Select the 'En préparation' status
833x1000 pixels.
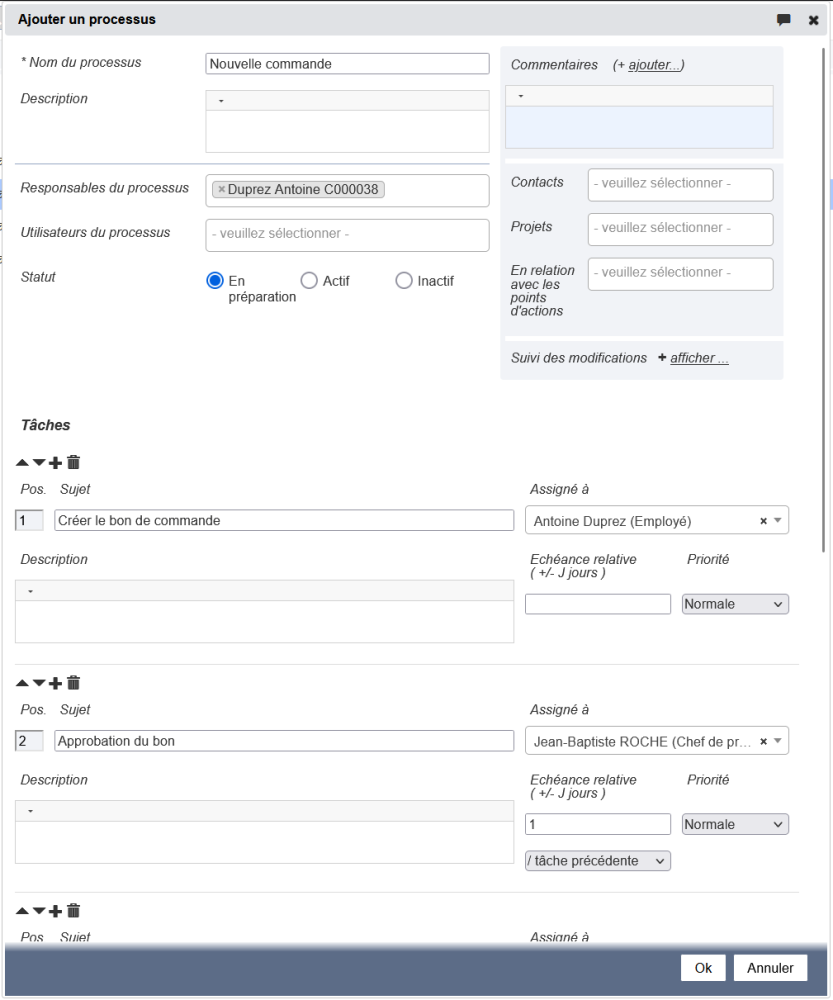(214, 281)
